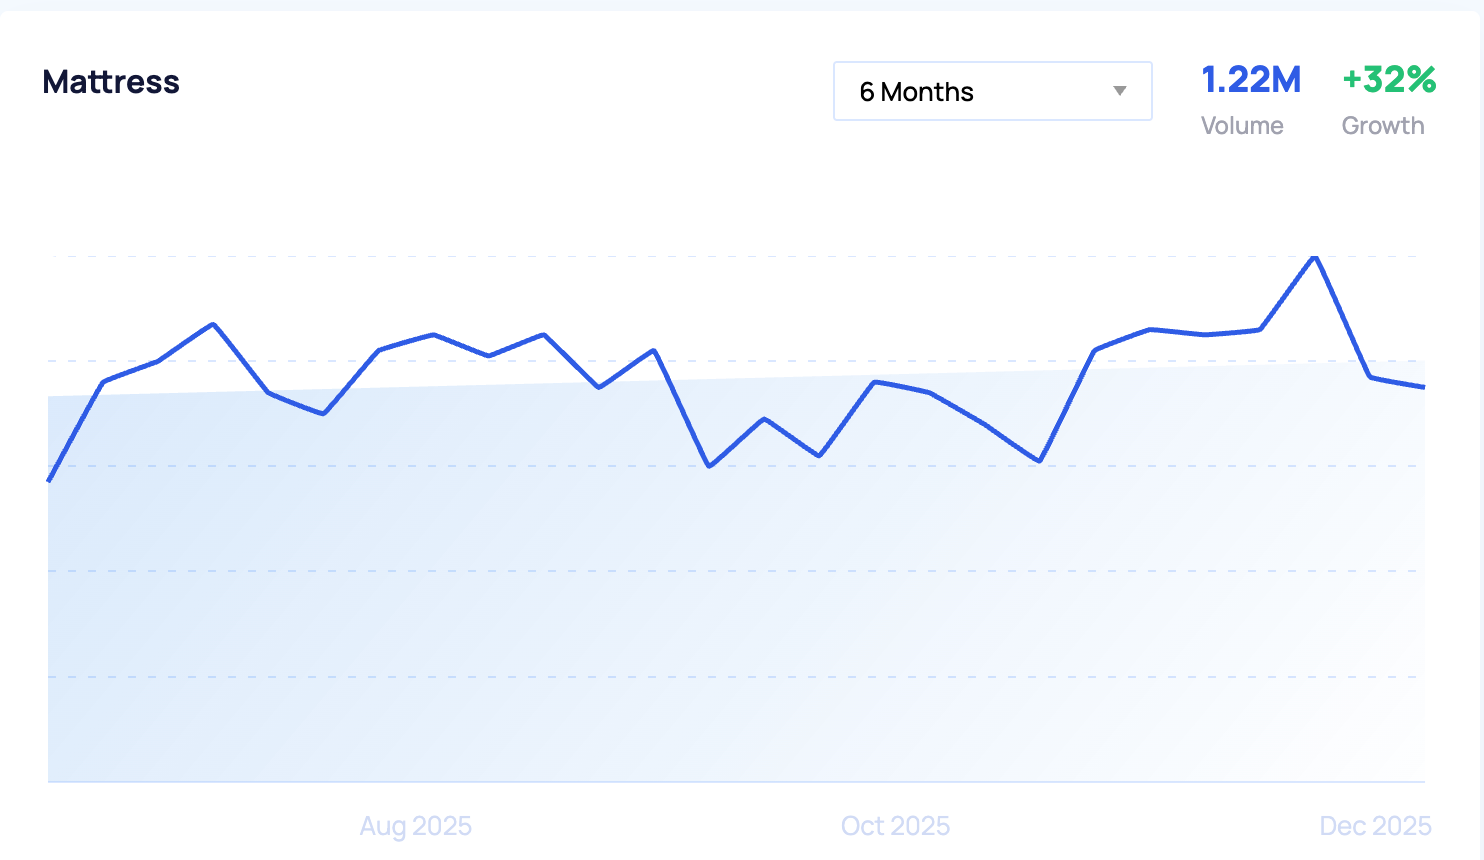Click the last low point before the final rise
The width and height of the screenshot is (1484, 860).
pyautogui.click(x=1040, y=461)
